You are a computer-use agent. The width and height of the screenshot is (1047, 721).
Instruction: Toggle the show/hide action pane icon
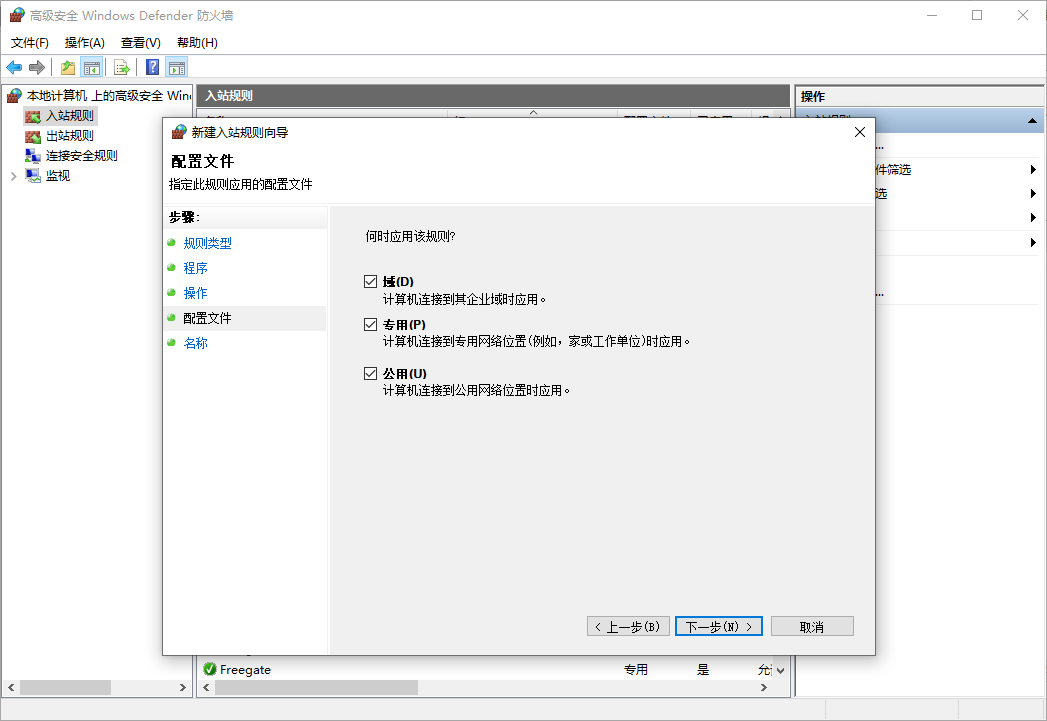(x=177, y=67)
